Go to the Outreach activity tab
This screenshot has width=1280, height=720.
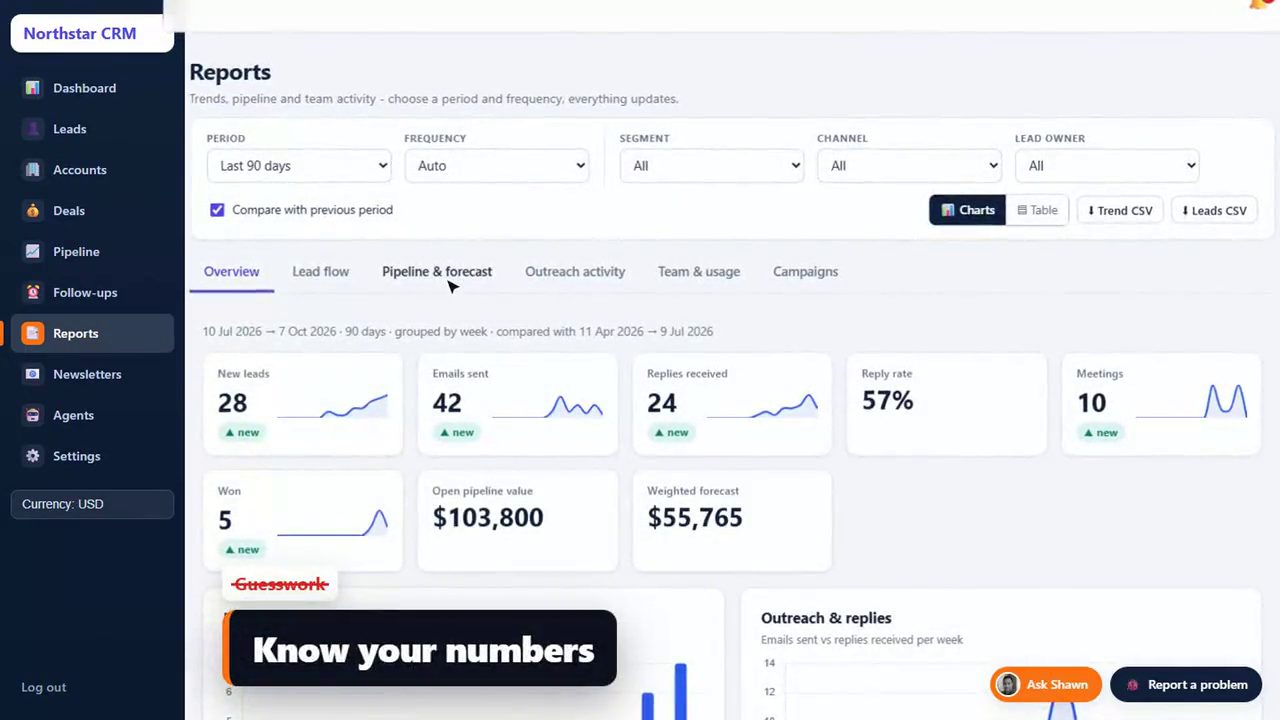click(x=575, y=272)
